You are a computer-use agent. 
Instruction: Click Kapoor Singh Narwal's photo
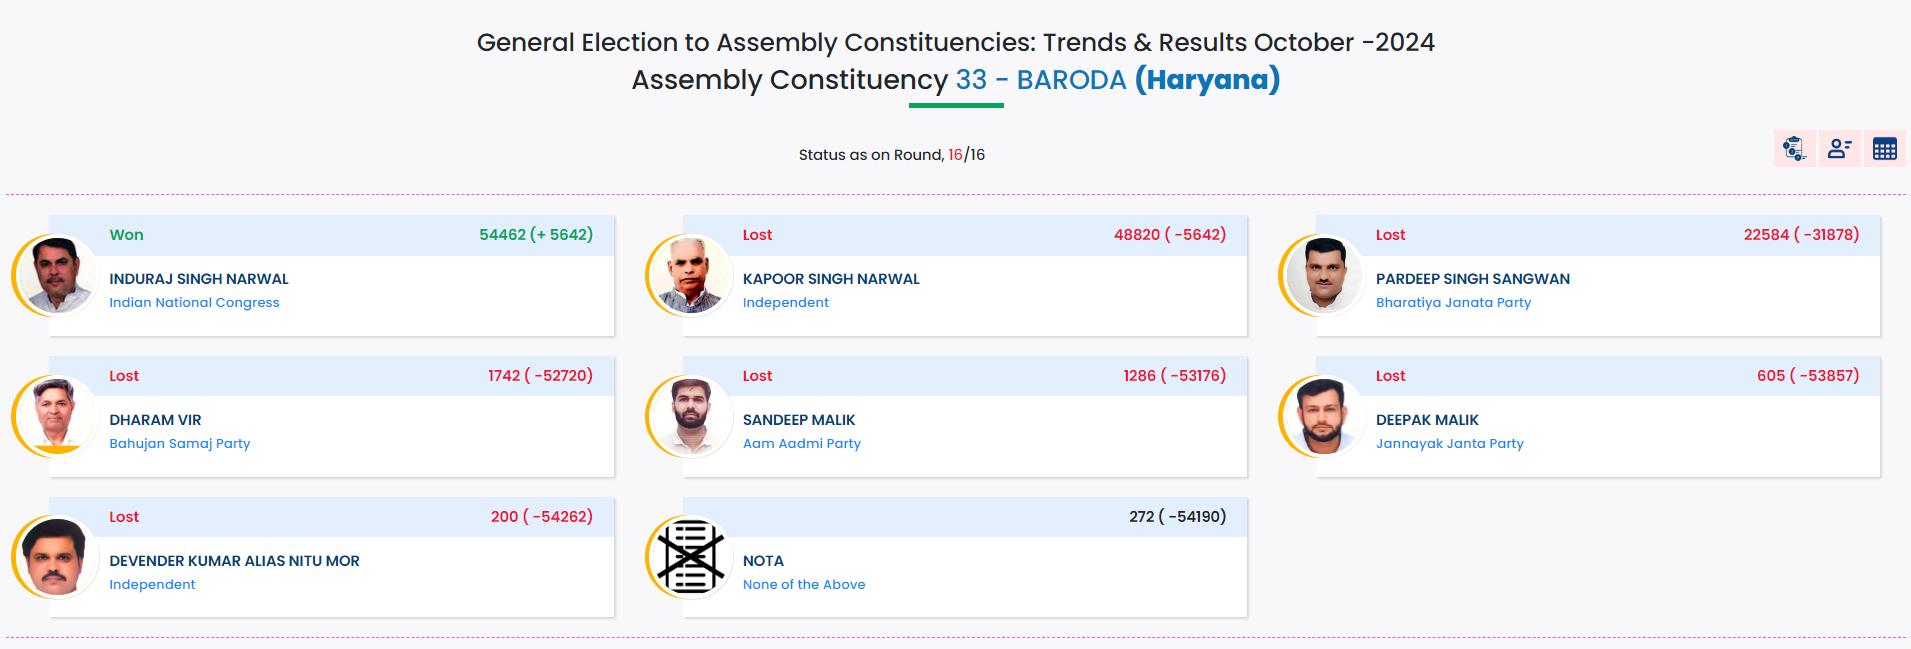(690, 275)
